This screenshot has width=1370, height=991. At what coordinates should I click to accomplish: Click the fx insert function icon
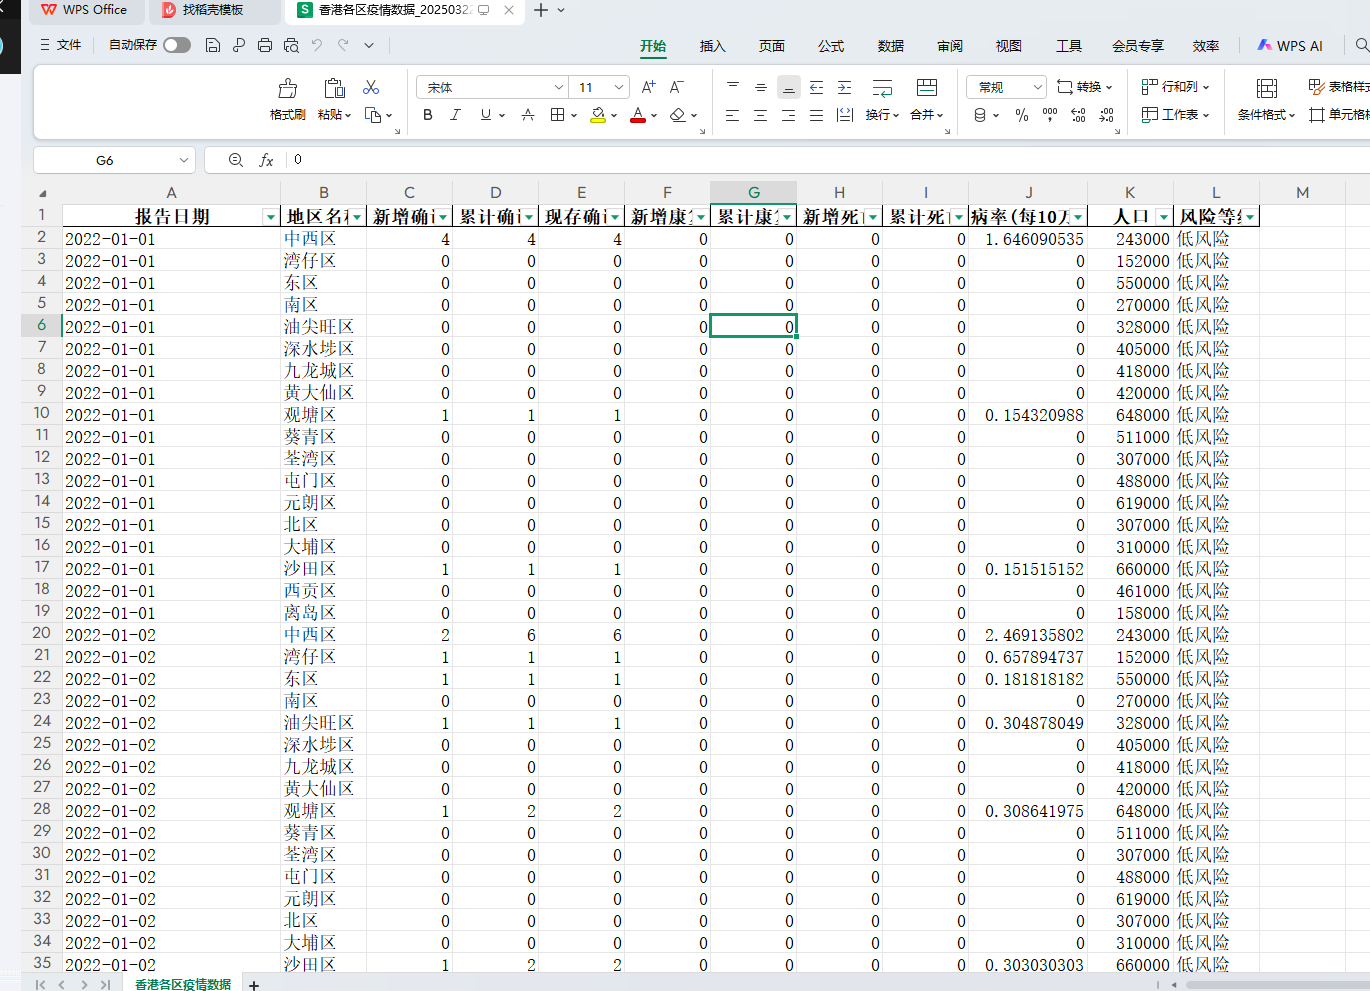[x=267, y=160]
